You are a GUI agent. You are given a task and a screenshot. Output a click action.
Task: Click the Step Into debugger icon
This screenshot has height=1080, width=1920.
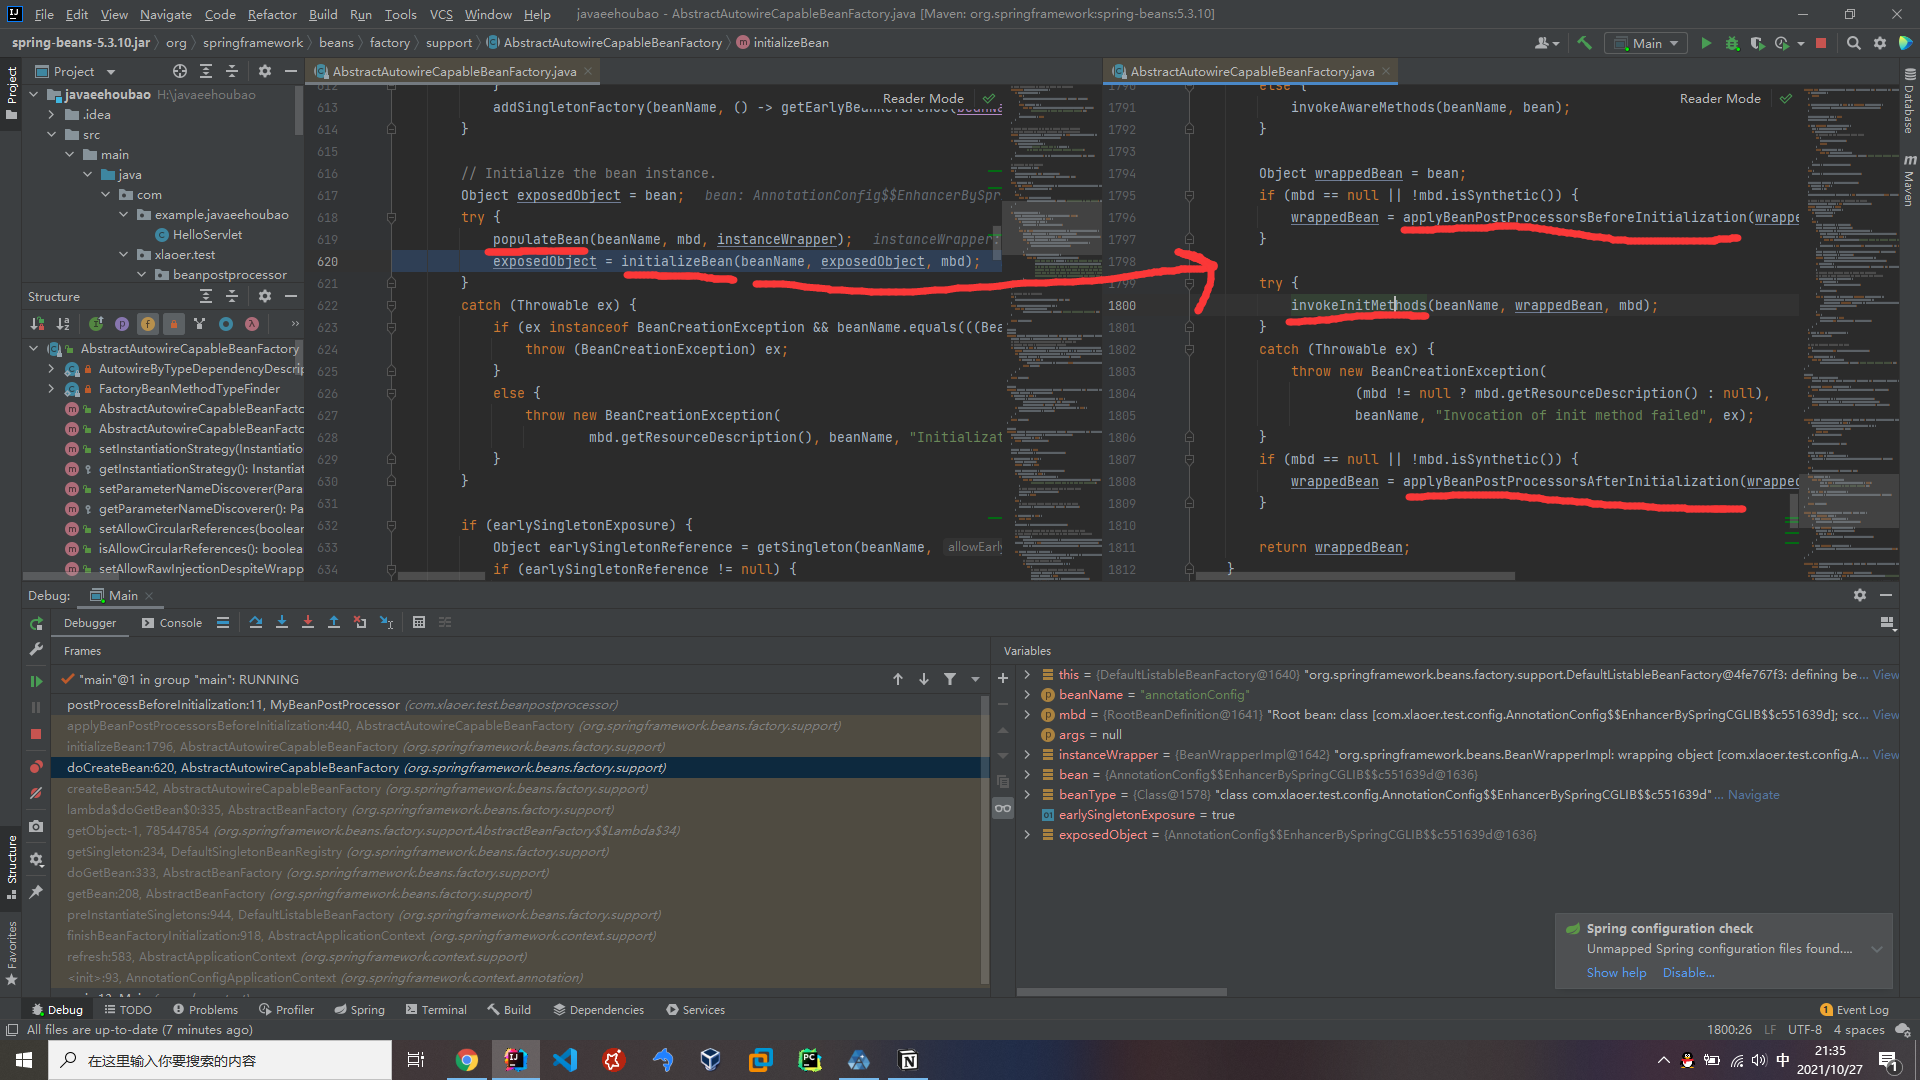(282, 622)
